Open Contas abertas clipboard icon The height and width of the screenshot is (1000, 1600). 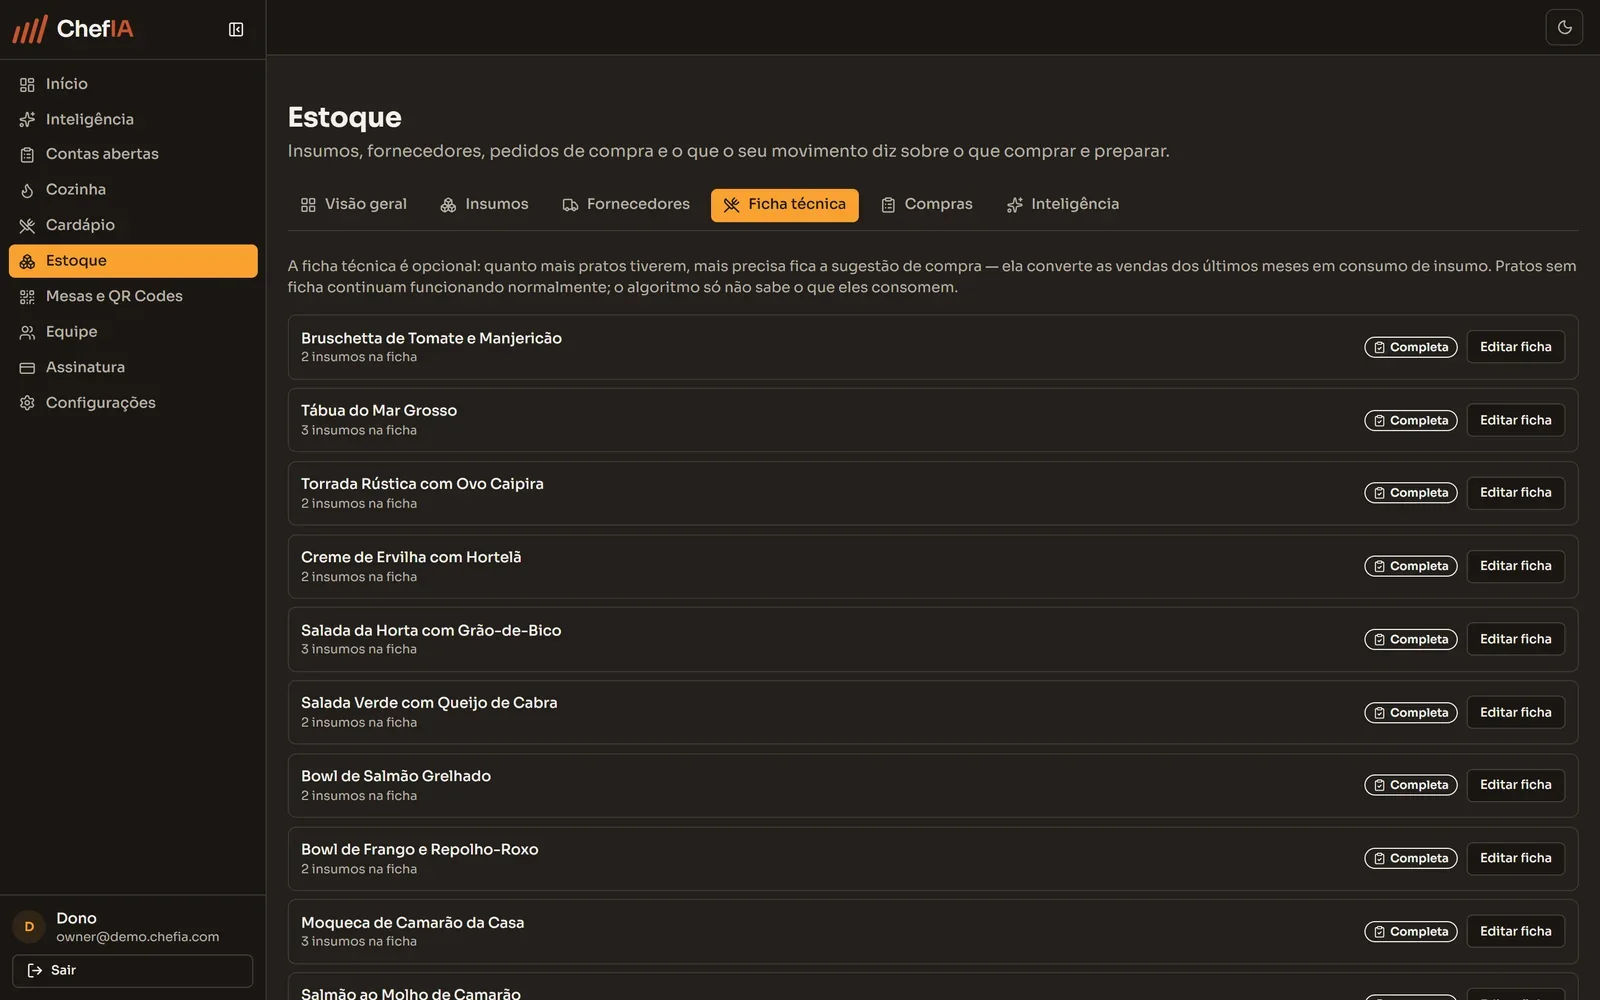(27, 155)
